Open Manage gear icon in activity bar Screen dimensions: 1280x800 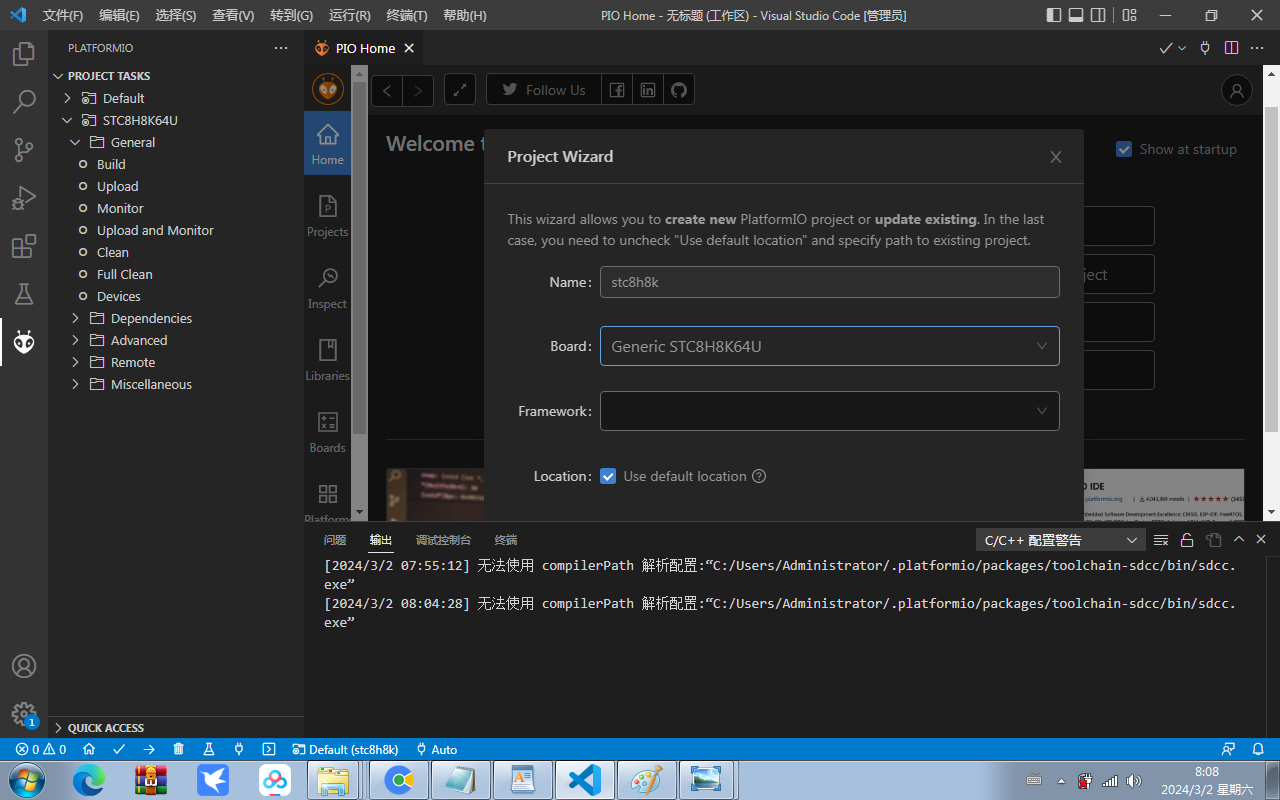24,714
